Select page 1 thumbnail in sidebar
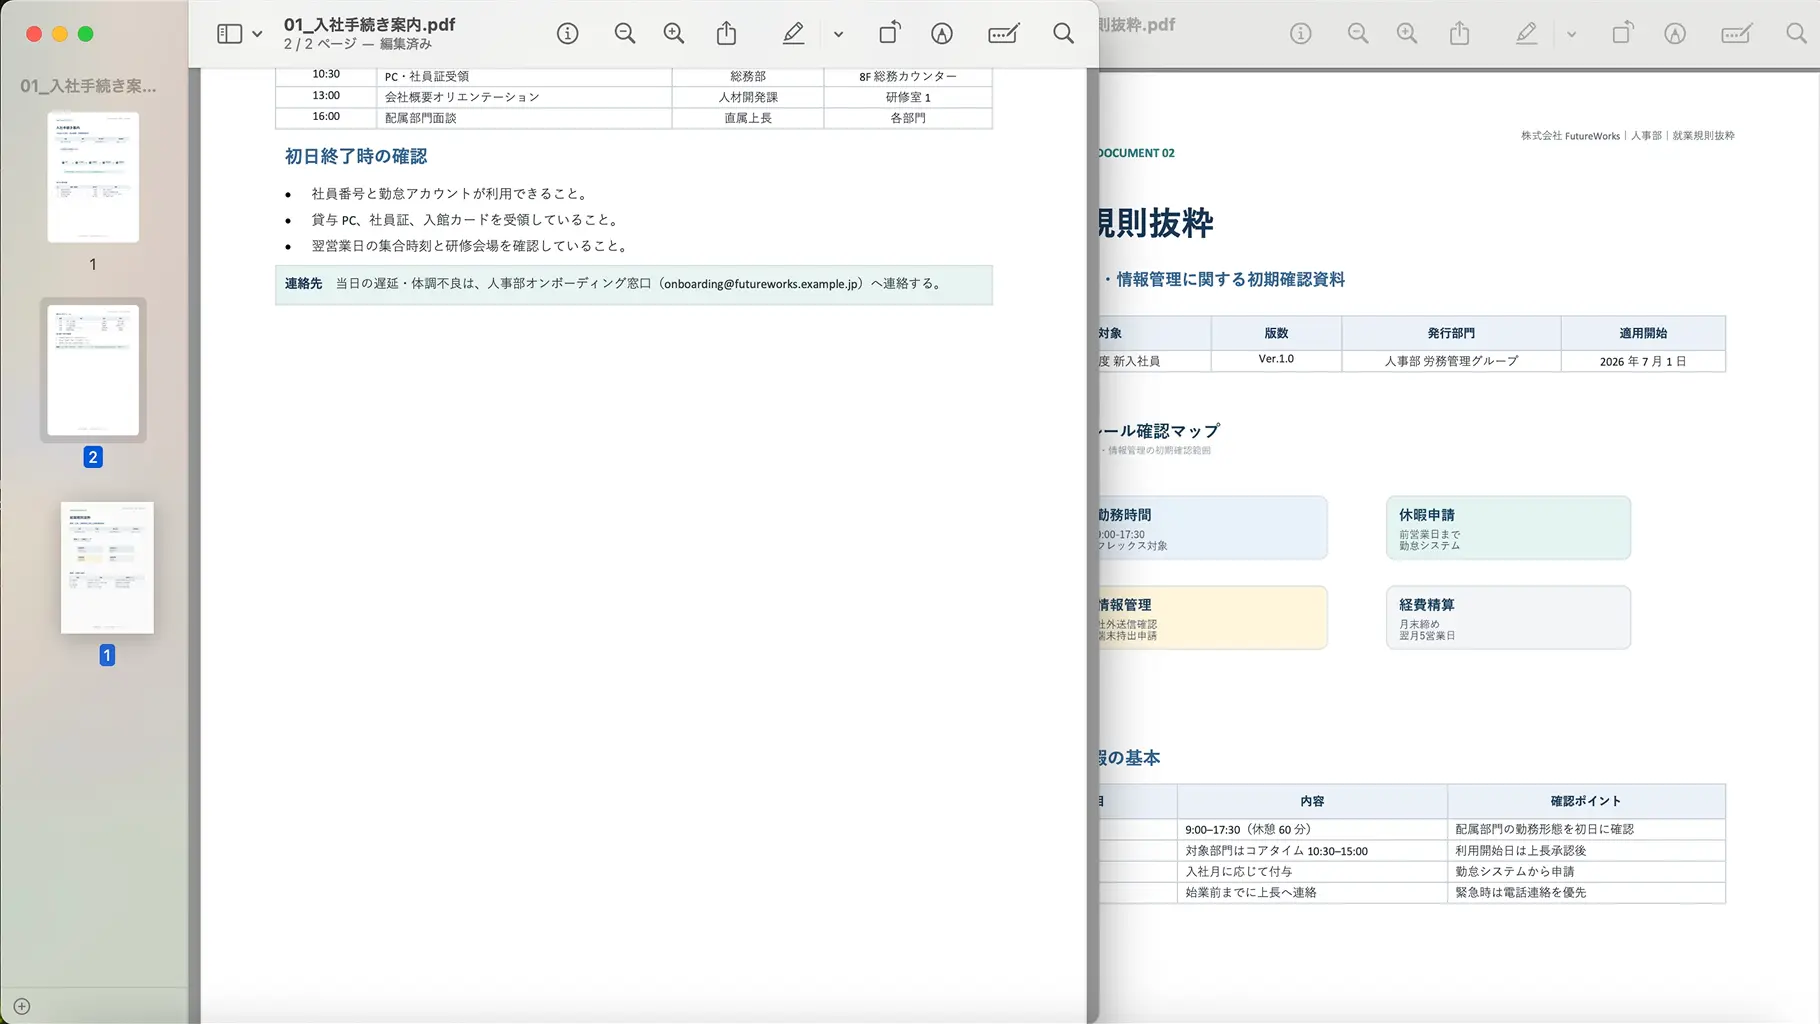1820x1024 pixels. click(93, 177)
